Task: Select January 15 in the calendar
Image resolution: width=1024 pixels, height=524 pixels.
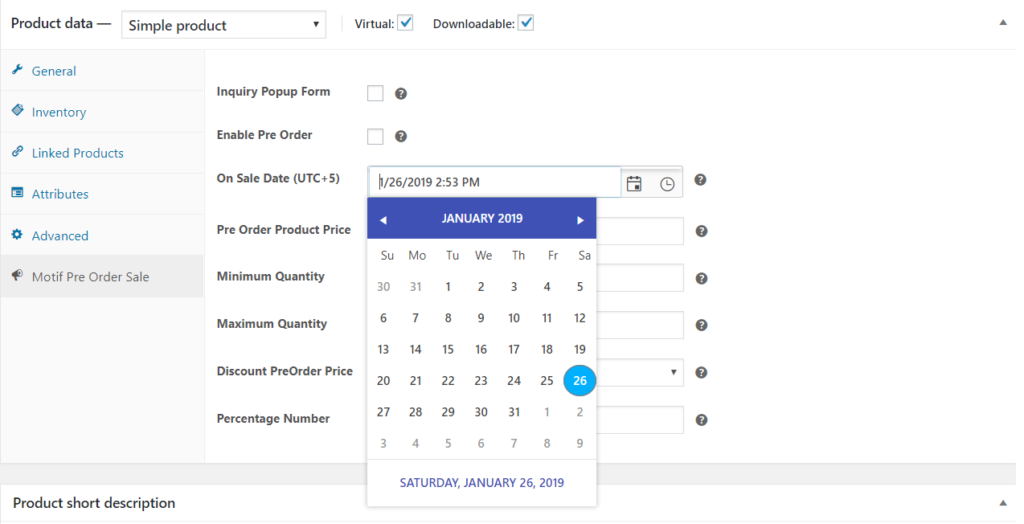Action: (x=448, y=349)
